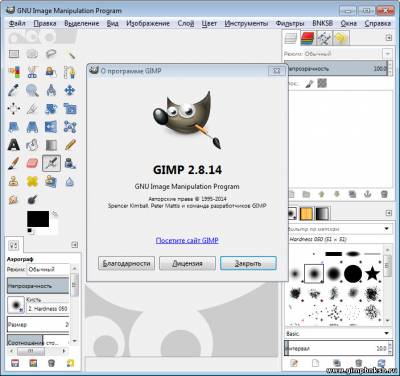This screenshot has height=376, width=400.
Task: Select the Move tool
Action: point(70,90)
